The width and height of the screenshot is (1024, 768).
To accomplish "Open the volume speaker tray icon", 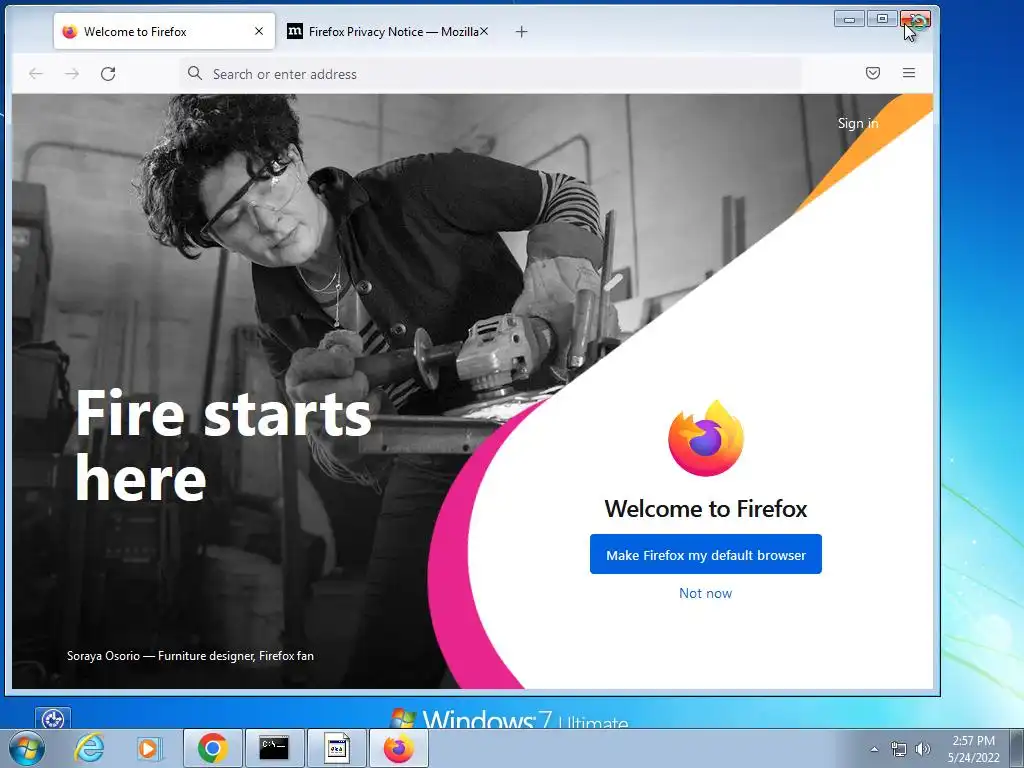I will [x=923, y=749].
